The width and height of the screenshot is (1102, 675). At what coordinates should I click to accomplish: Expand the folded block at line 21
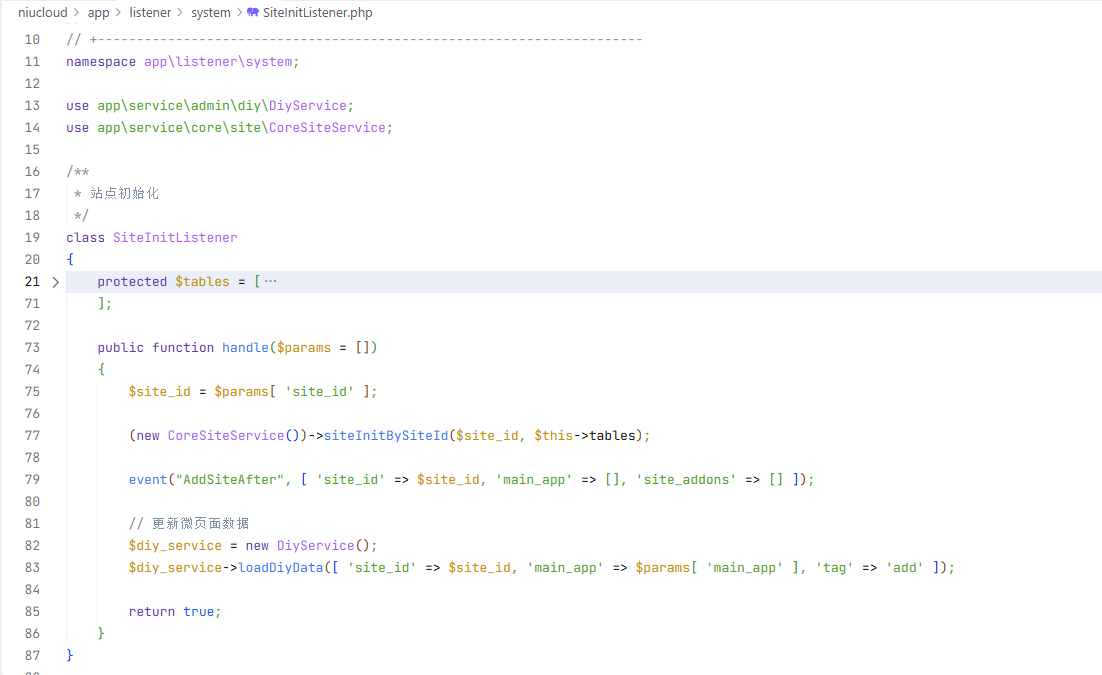pos(56,282)
